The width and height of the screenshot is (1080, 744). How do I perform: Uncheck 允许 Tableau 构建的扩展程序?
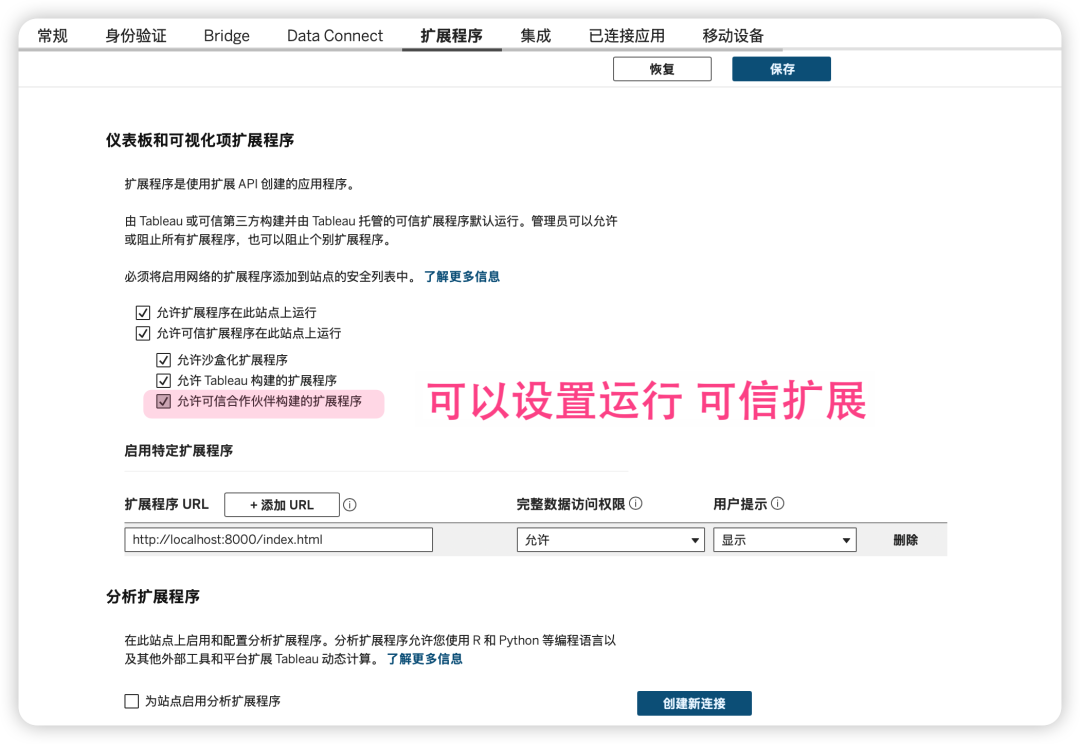coord(164,380)
